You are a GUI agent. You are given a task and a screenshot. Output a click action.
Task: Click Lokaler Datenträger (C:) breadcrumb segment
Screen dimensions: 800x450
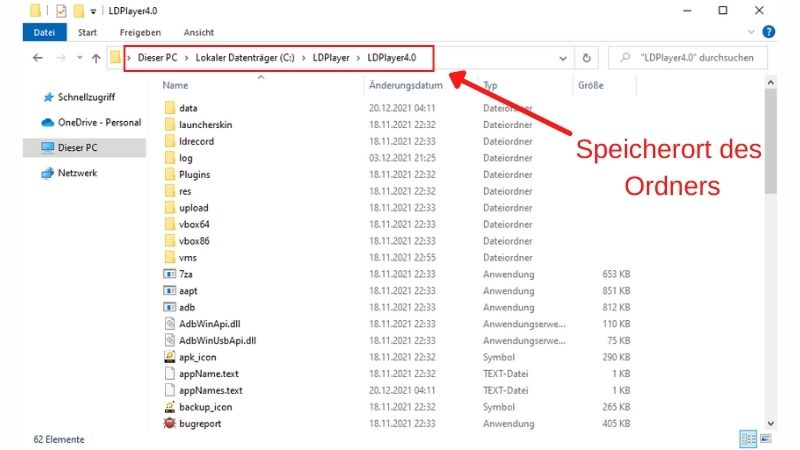[245, 58]
